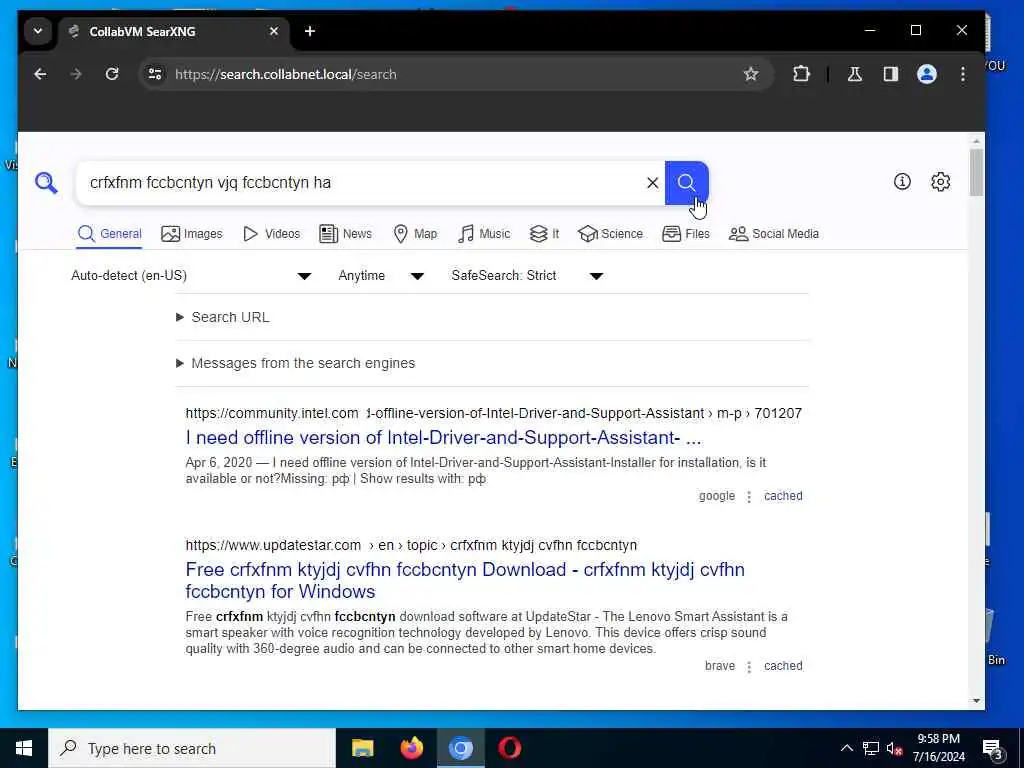
Task: Clear the search query with X icon
Action: [652, 183]
